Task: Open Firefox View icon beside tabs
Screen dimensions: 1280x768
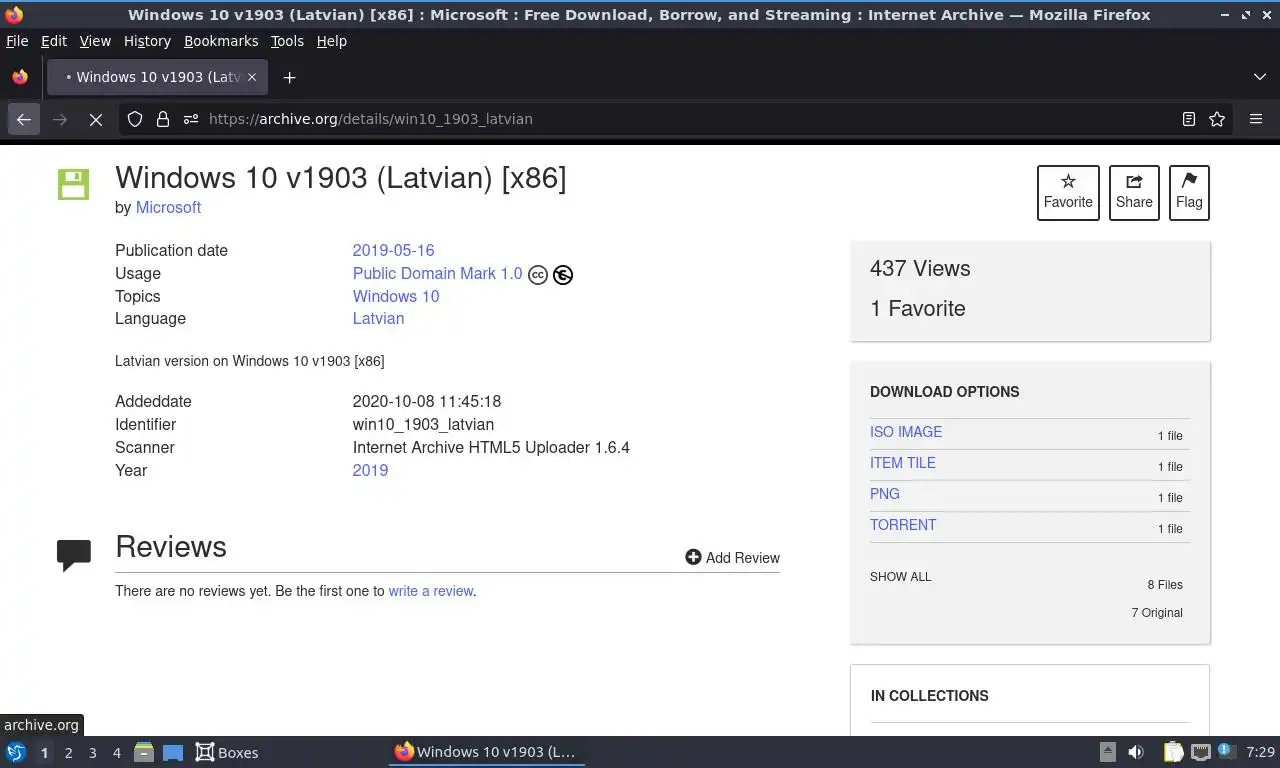Action: pyautogui.click(x=20, y=77)
